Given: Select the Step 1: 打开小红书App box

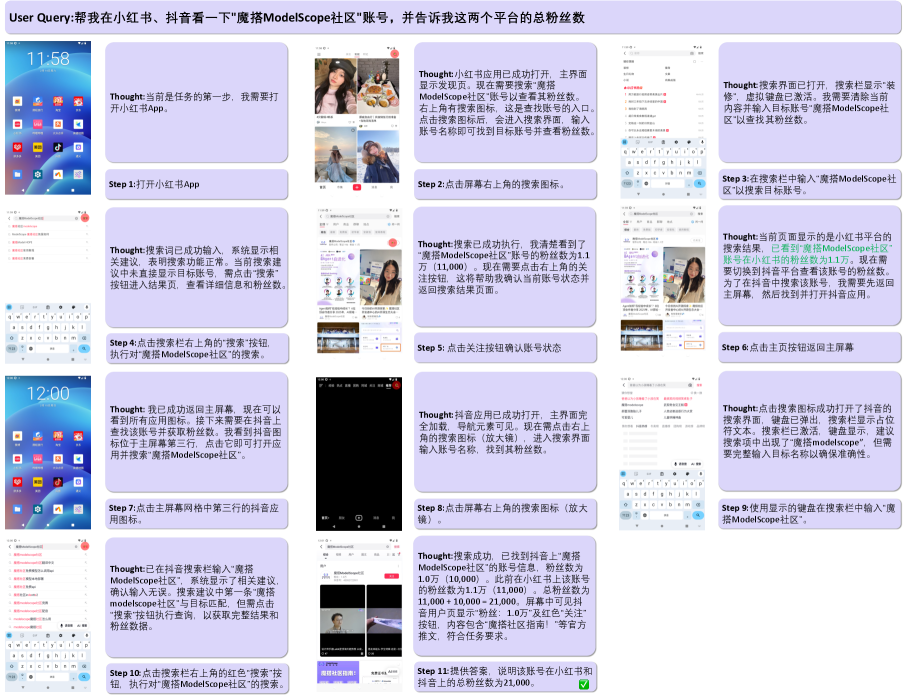Looking at the screenshot, I should click(196, 184).
